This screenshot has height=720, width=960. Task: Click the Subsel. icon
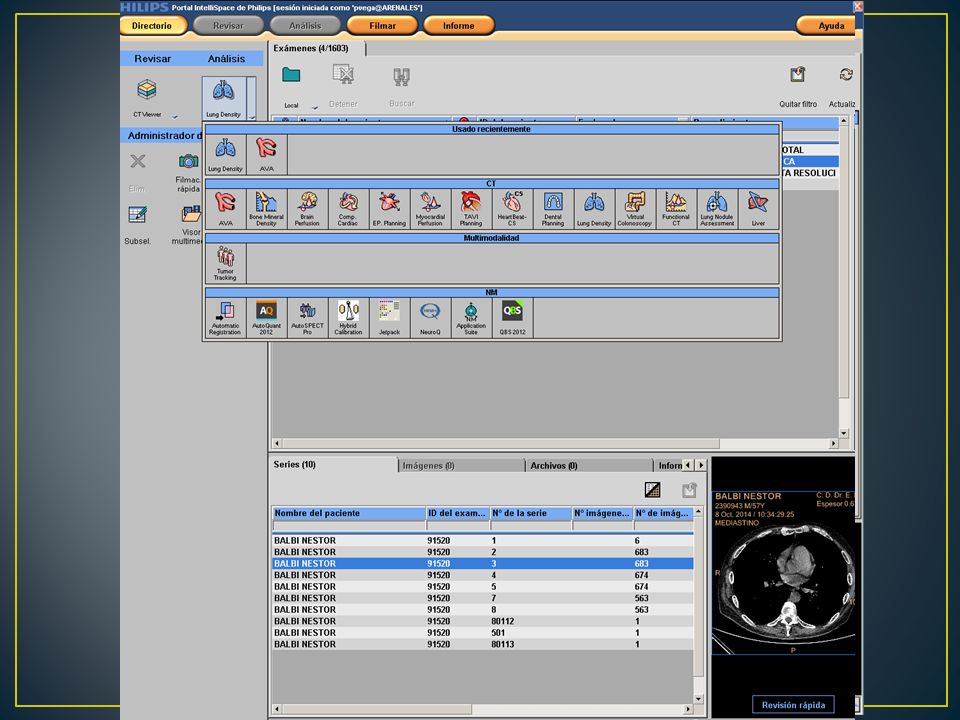pyautogui.click(x=138, y=215)
